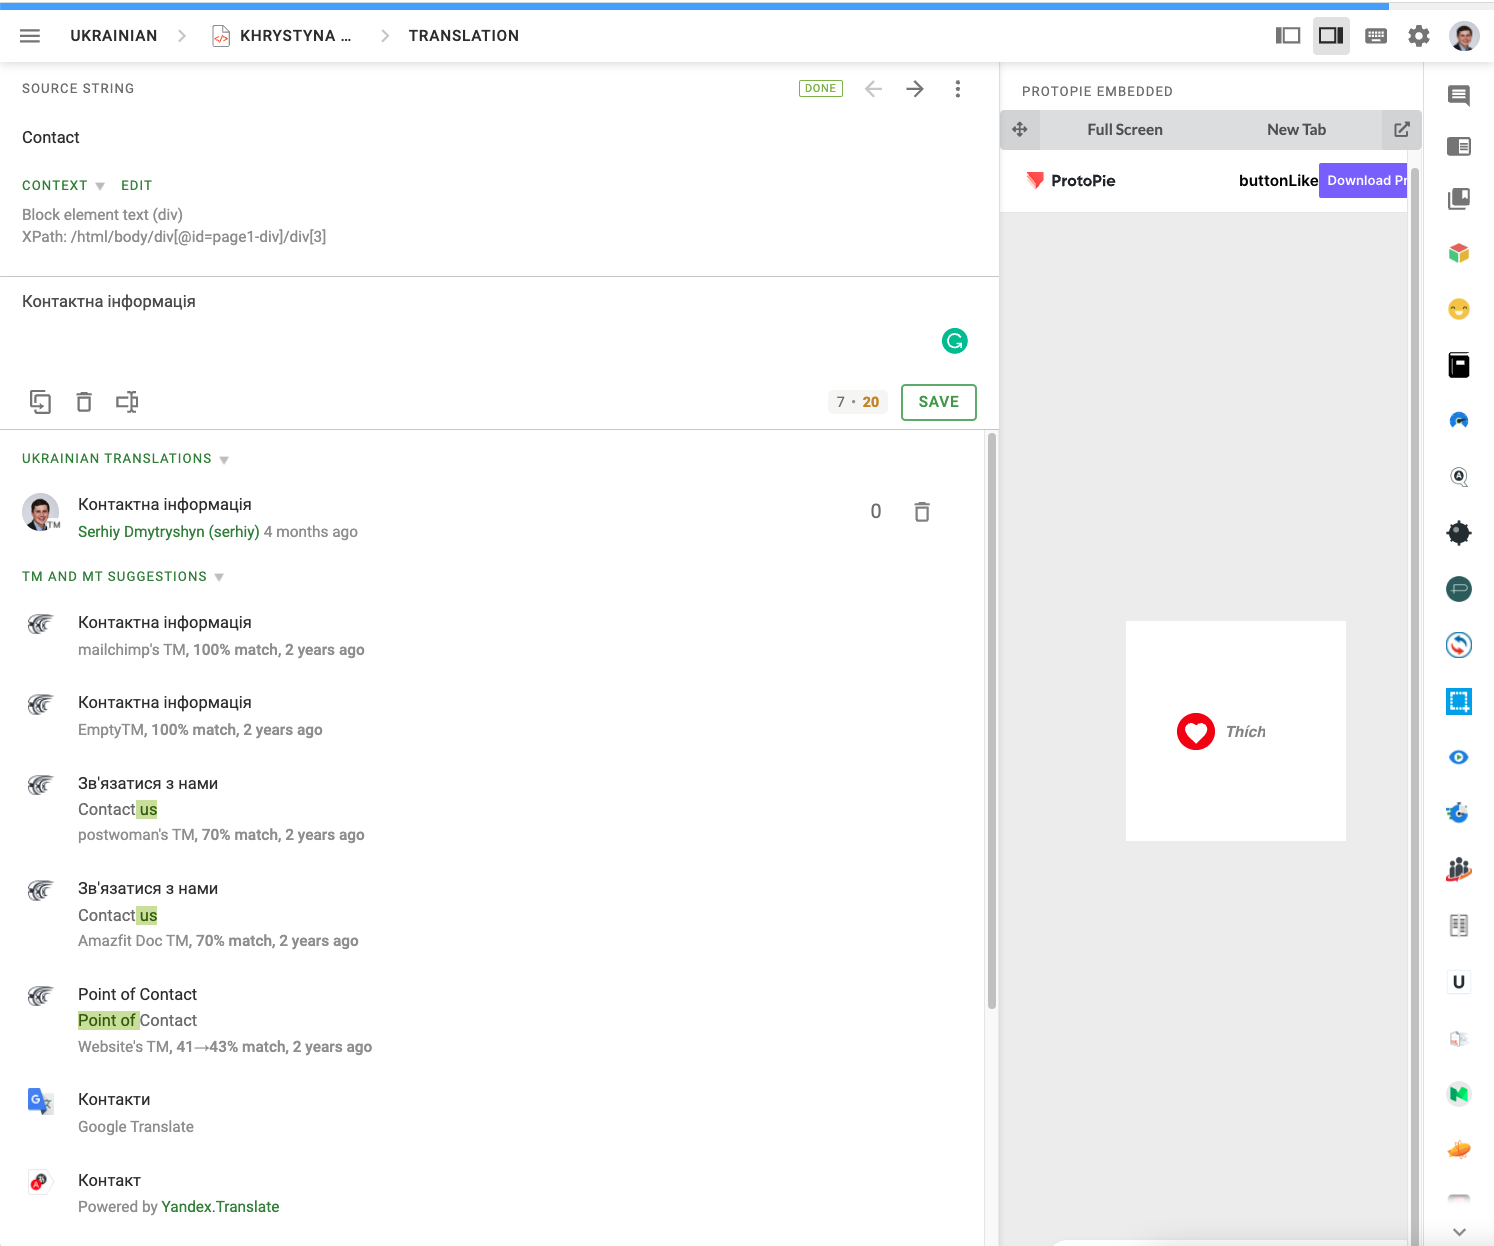Open black bookmark app in sidebar
Viewport: 1494px width, 1246px height.
pyautogui.click(x=1459, y=365)
